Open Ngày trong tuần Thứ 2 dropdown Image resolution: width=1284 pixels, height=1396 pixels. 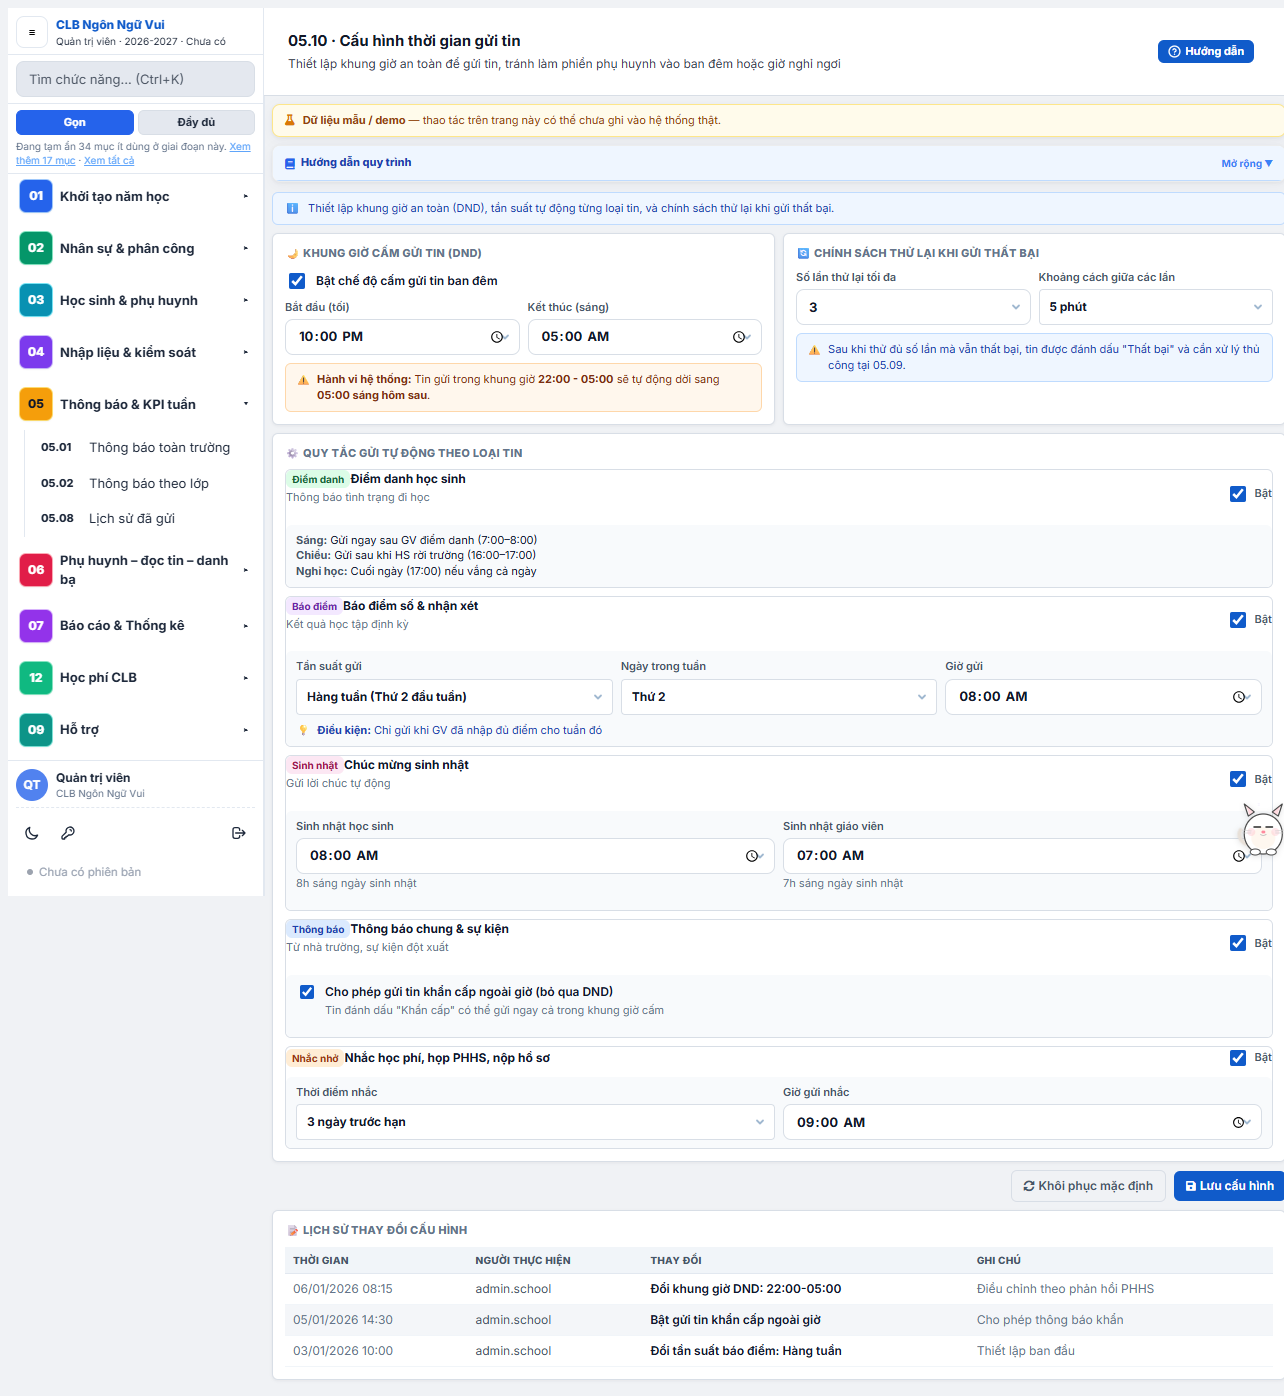[779, 697]
